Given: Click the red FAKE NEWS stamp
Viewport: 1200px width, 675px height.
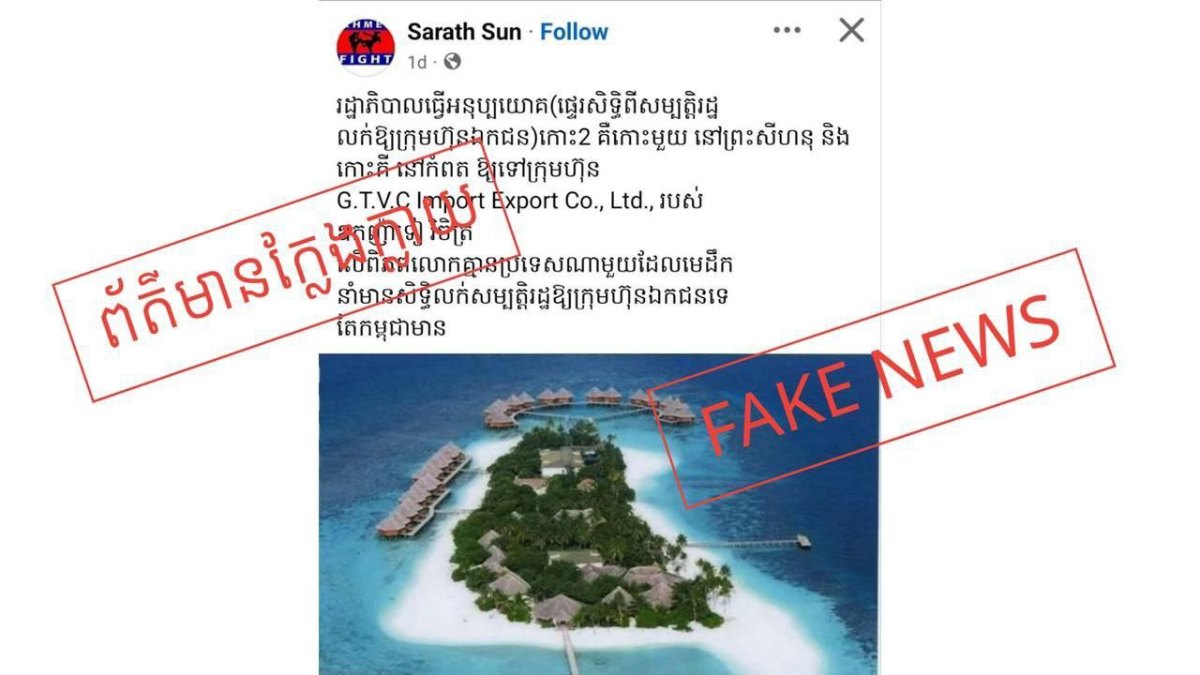Looking at the screenshot, I should tap(882, 377).
